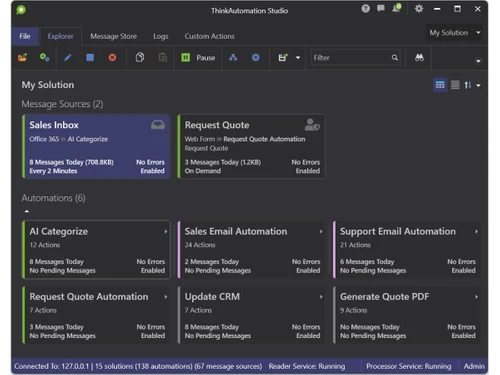Click the paste icon in toolbar
This screenshot has height=375, width=500.
tap(163, 58)
